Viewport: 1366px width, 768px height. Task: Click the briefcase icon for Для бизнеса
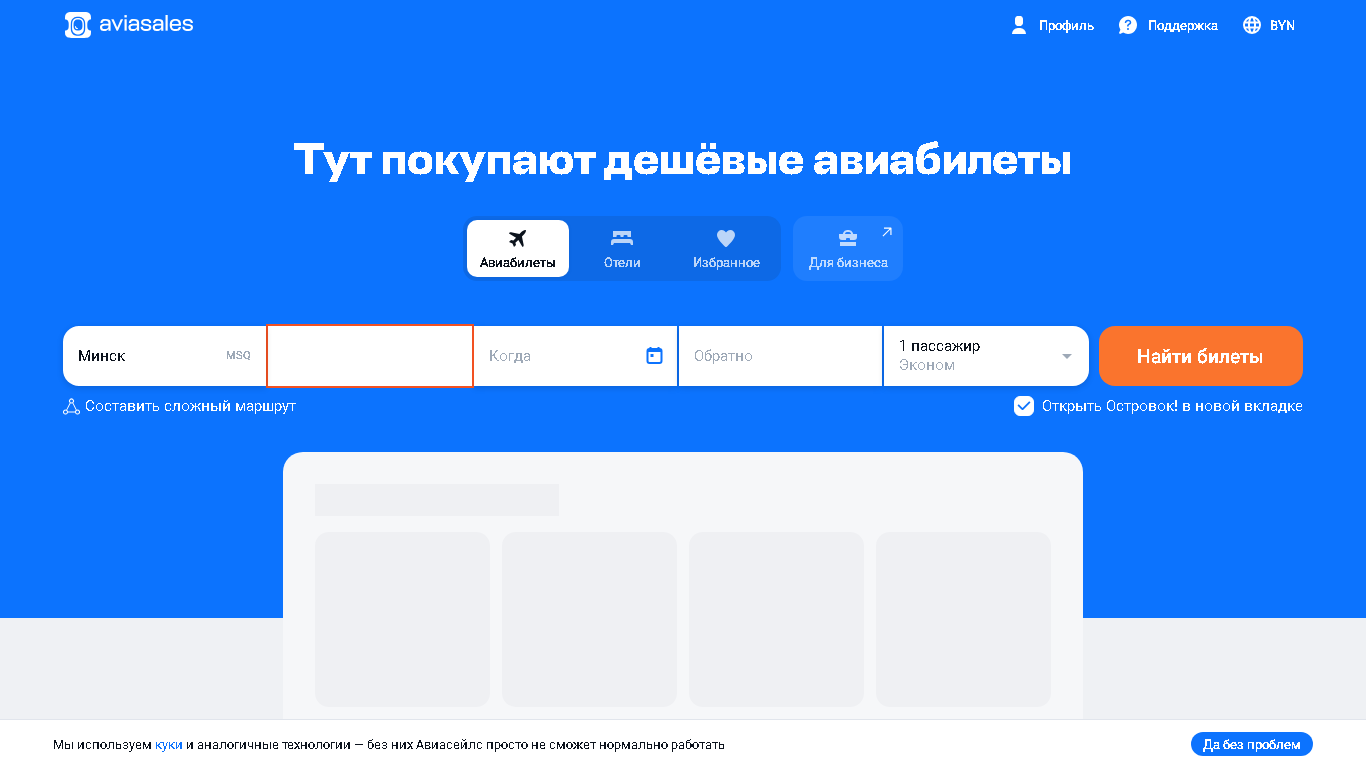[x=848, y=238]
